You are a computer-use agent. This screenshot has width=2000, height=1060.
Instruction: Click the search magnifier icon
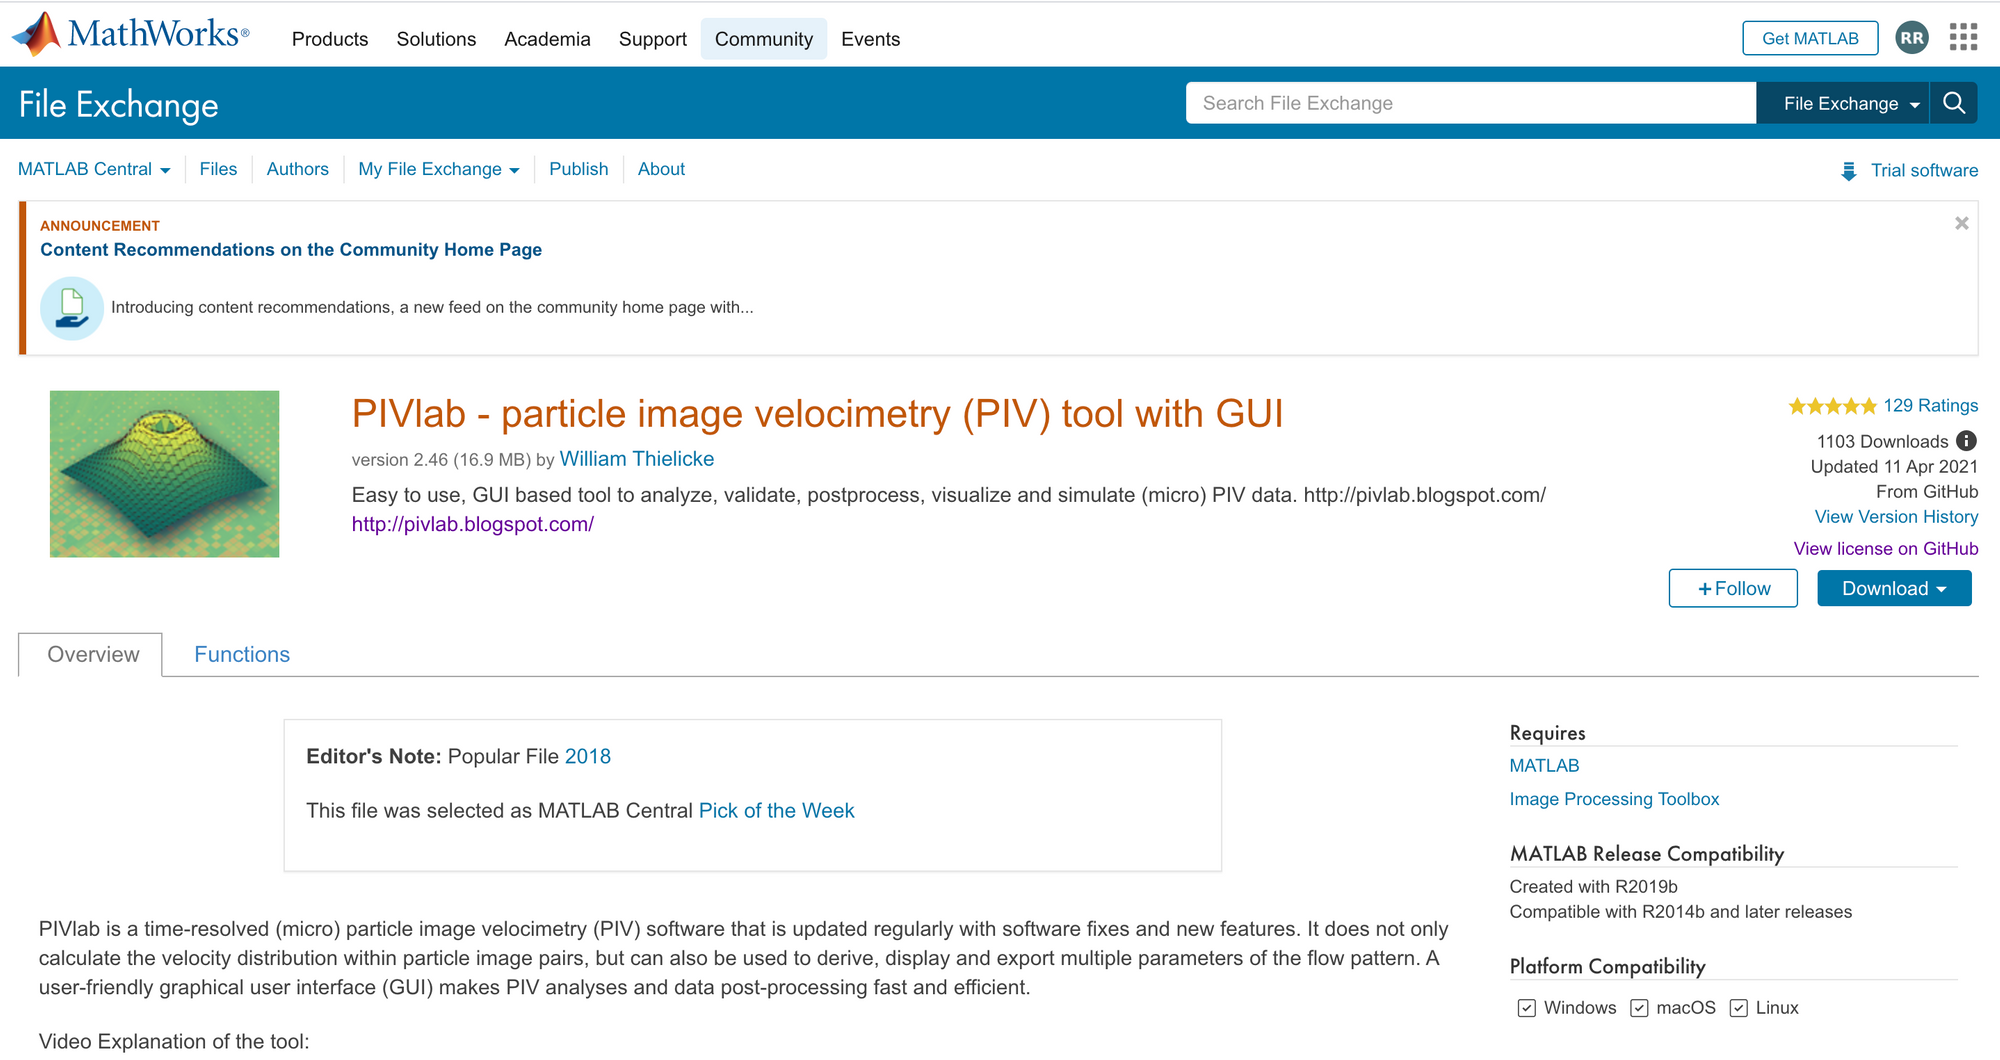1954,103
